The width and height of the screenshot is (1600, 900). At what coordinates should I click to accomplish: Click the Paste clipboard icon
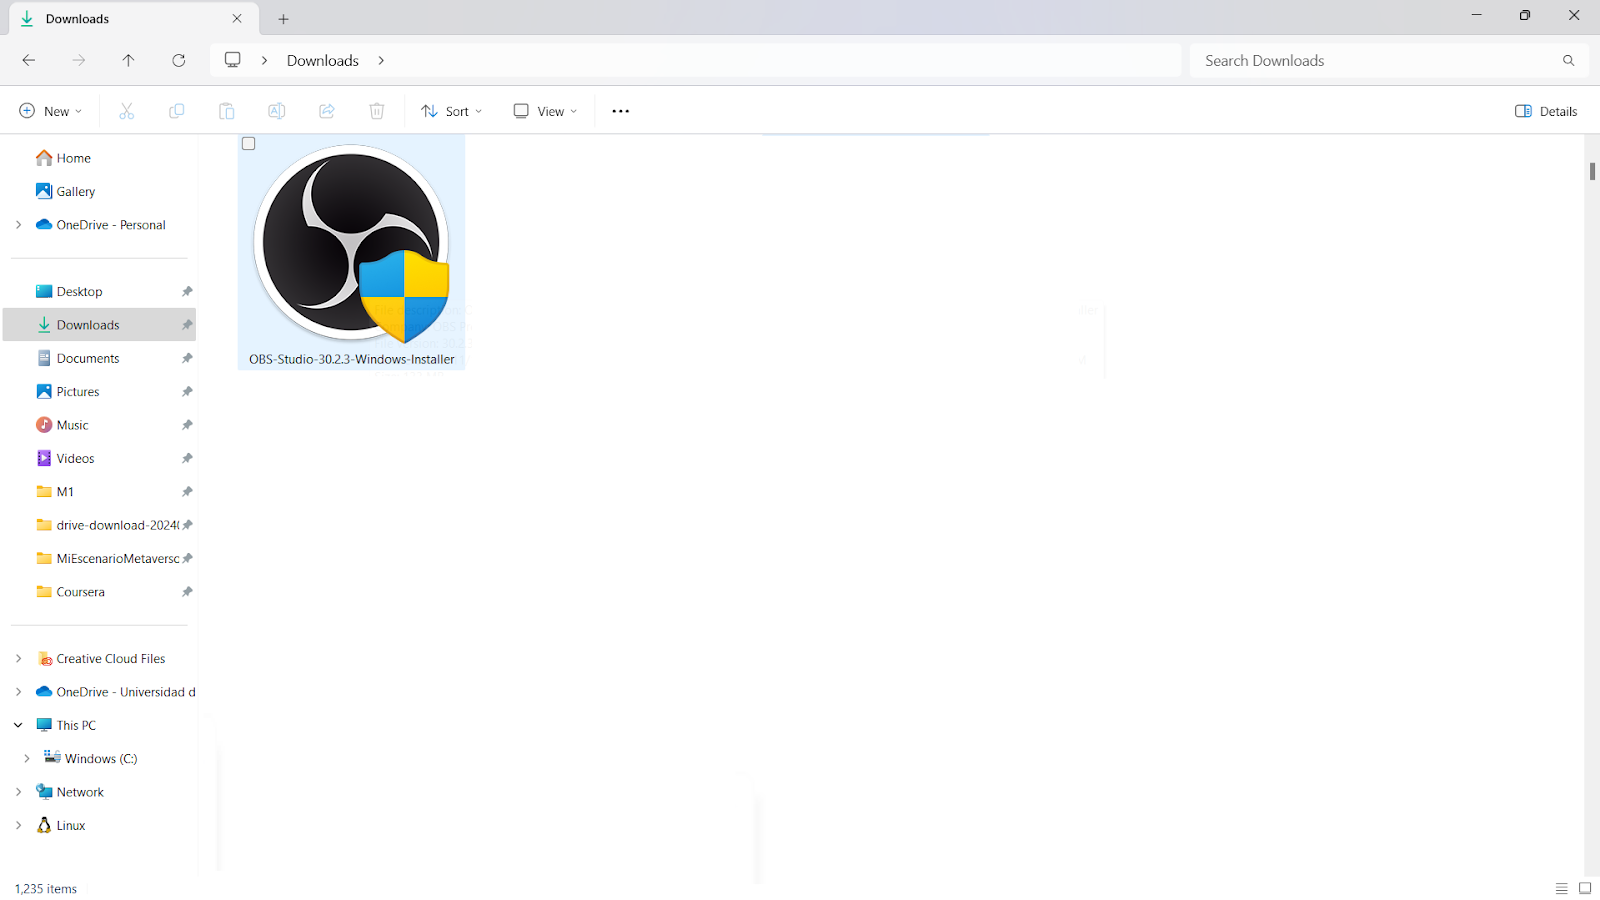click(x=227, y=111)
